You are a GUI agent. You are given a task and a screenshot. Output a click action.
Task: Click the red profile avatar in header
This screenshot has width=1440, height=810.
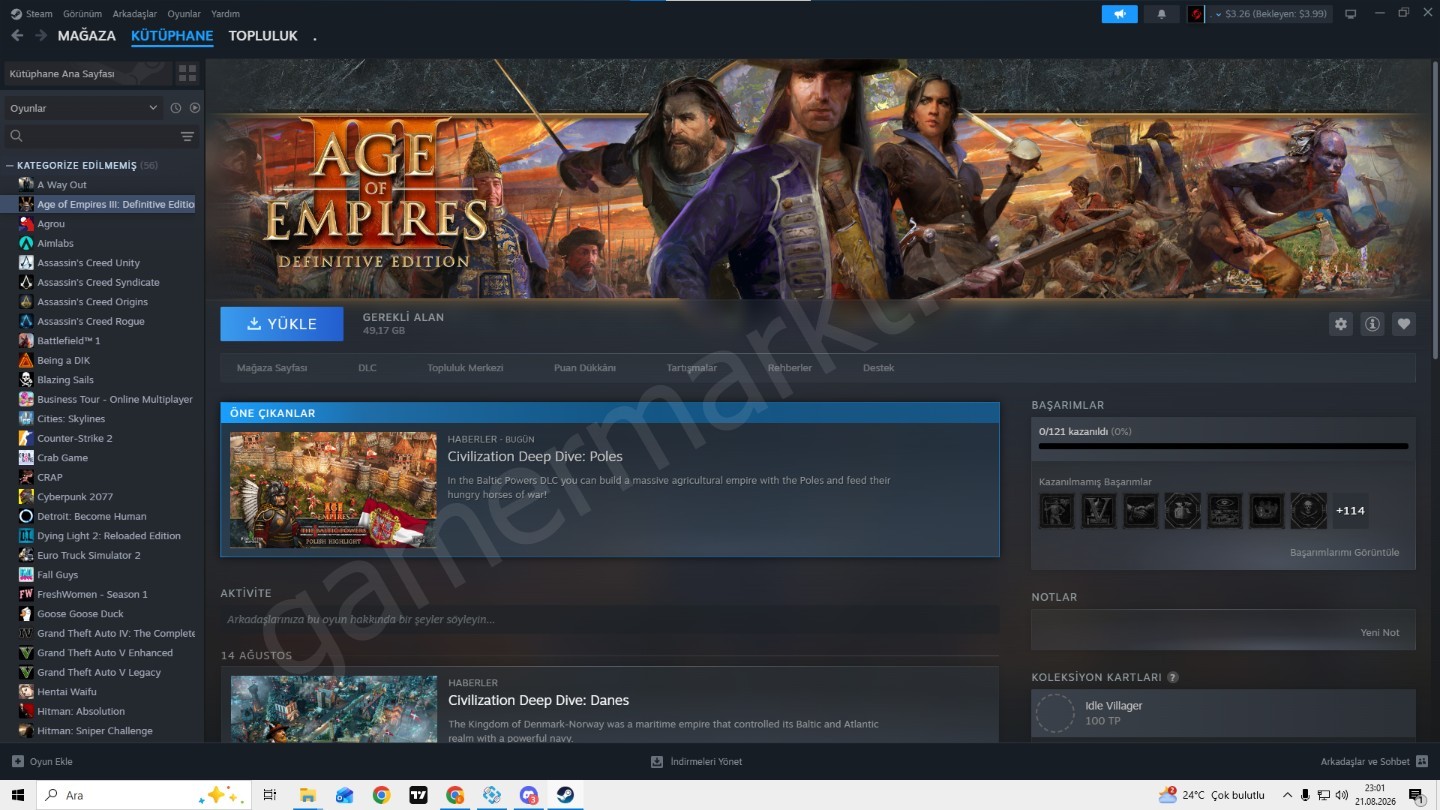(x=1196, y=14)
